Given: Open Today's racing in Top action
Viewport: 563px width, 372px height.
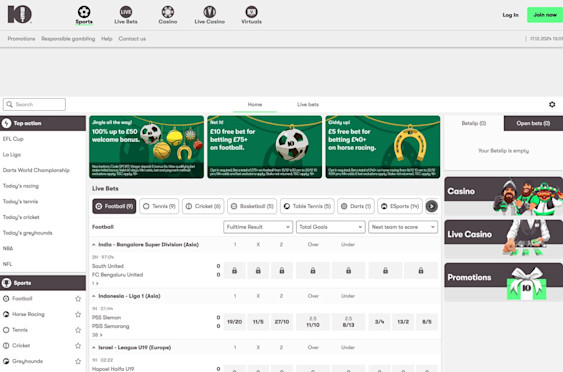Looking at the screenshot, I should [21, 186].
